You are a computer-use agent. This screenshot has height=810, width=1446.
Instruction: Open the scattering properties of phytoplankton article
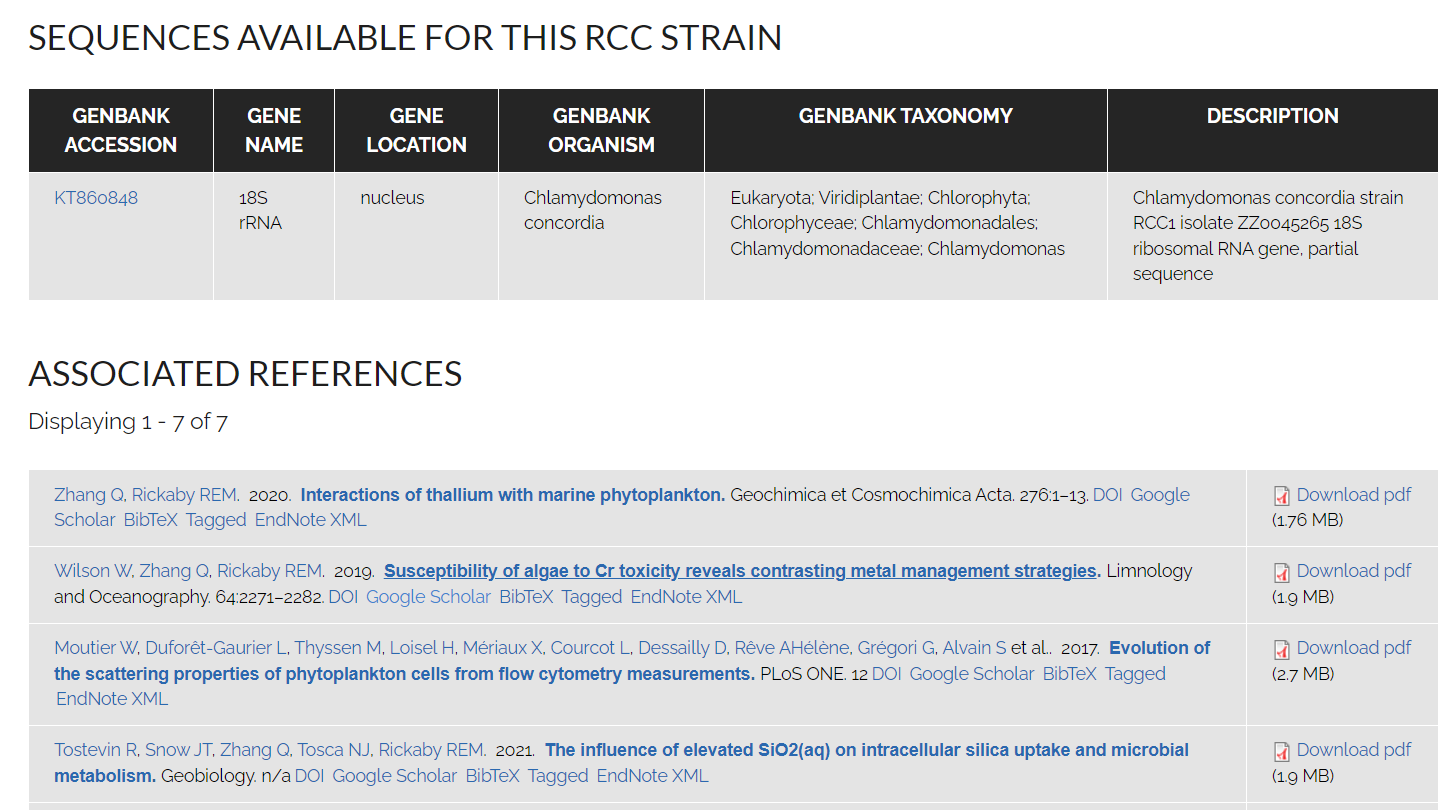point(404,674)
